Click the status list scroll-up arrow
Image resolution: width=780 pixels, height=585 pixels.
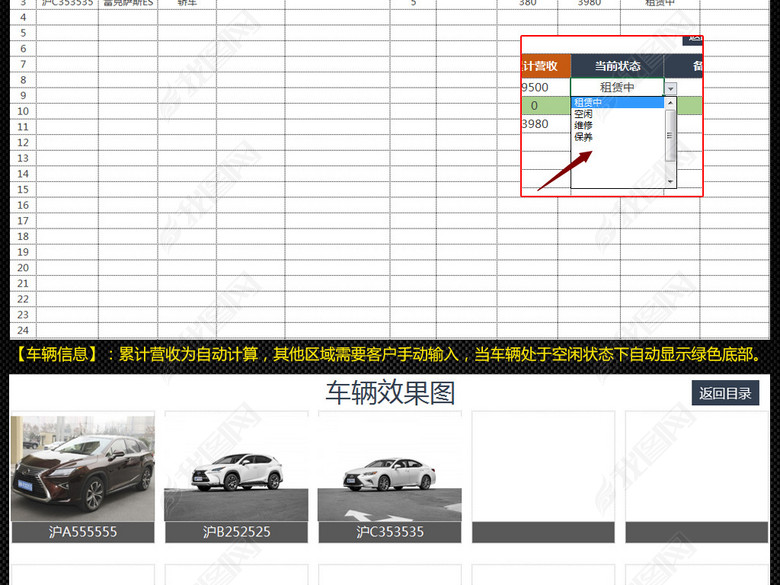click(670, 103)
